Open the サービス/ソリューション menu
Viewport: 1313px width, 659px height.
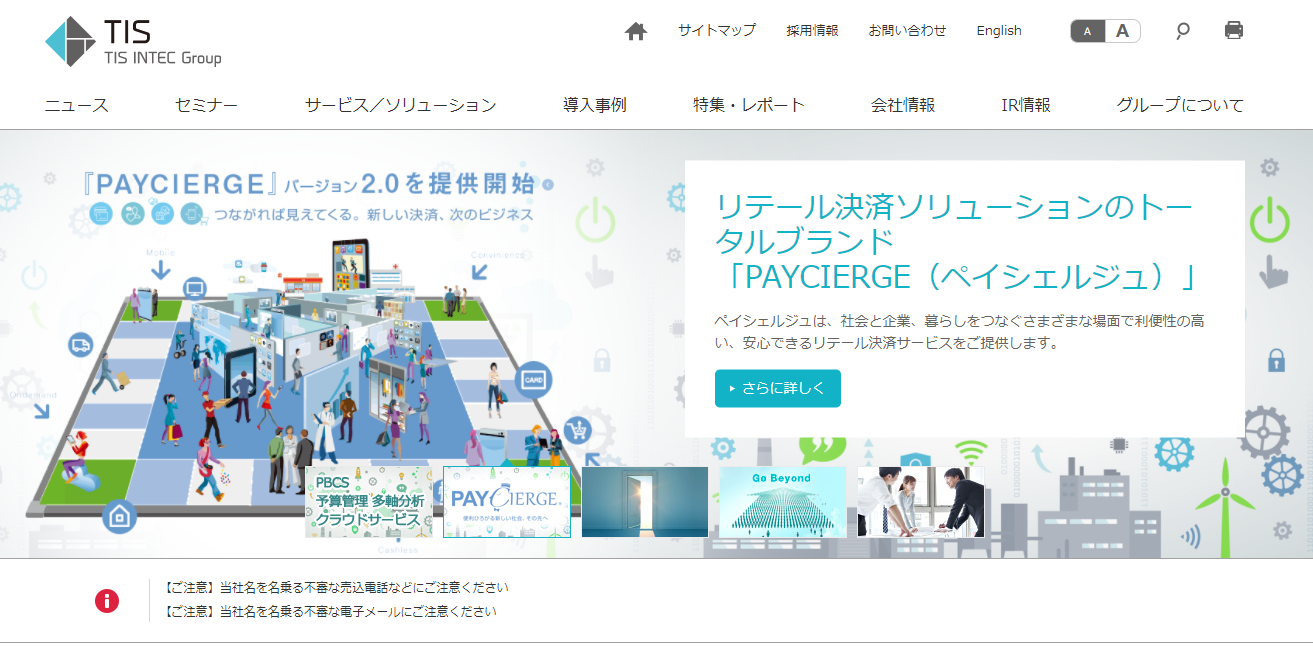click(400, 105)
